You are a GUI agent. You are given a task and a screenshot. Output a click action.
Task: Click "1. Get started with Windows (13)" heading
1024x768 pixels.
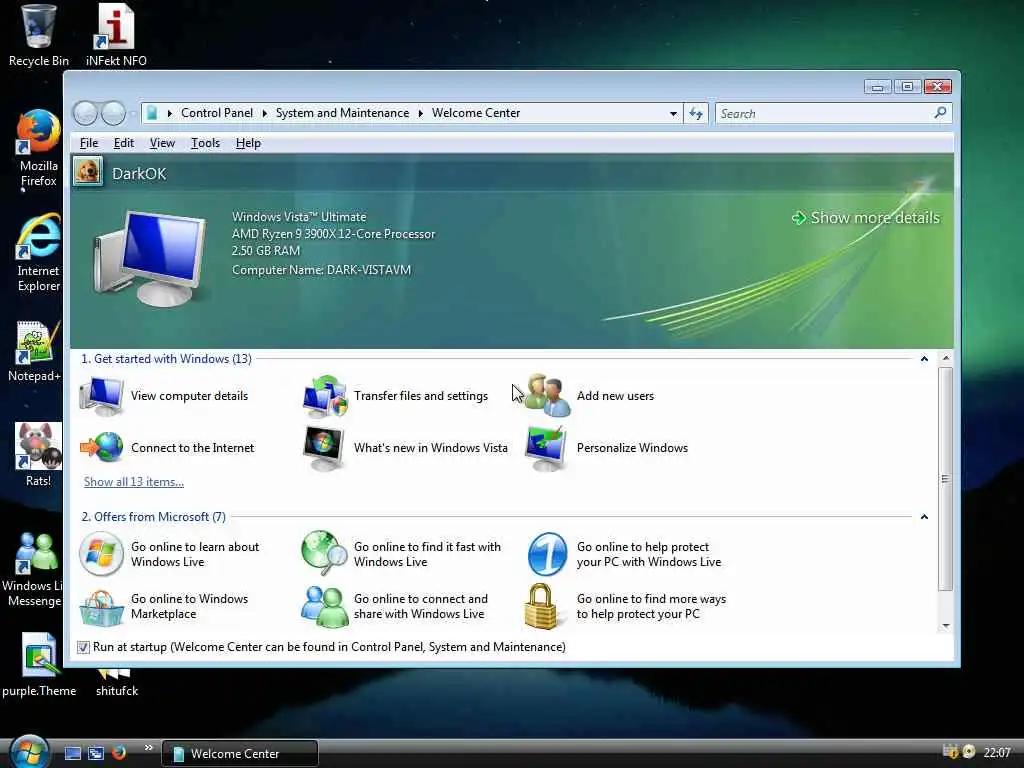(167, 359)
